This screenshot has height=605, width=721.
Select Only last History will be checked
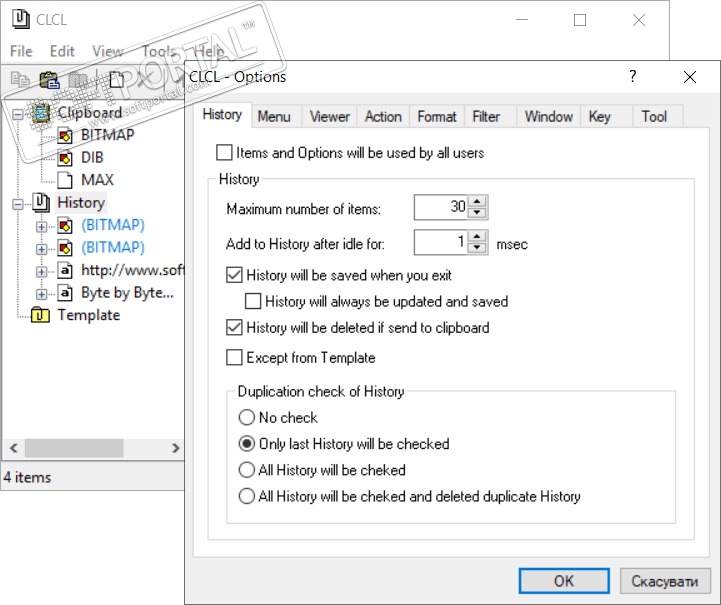[247, 444]
